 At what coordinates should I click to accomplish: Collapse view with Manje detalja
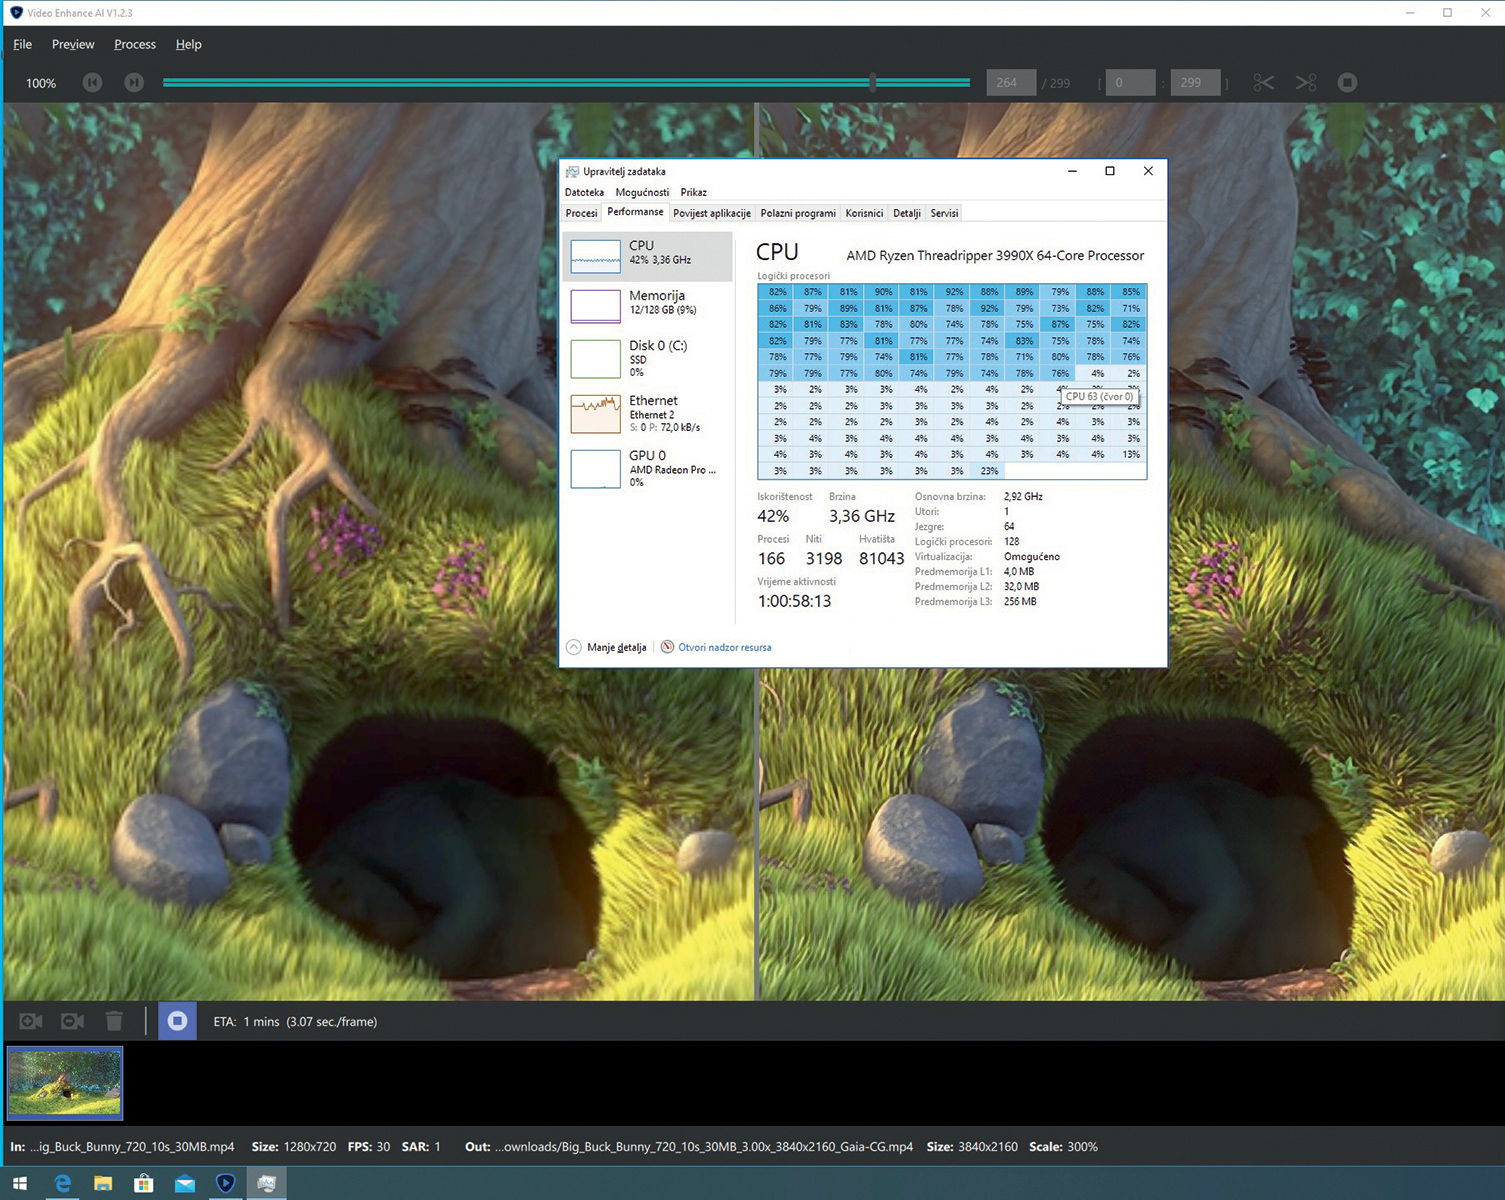(x=607, y=647)
